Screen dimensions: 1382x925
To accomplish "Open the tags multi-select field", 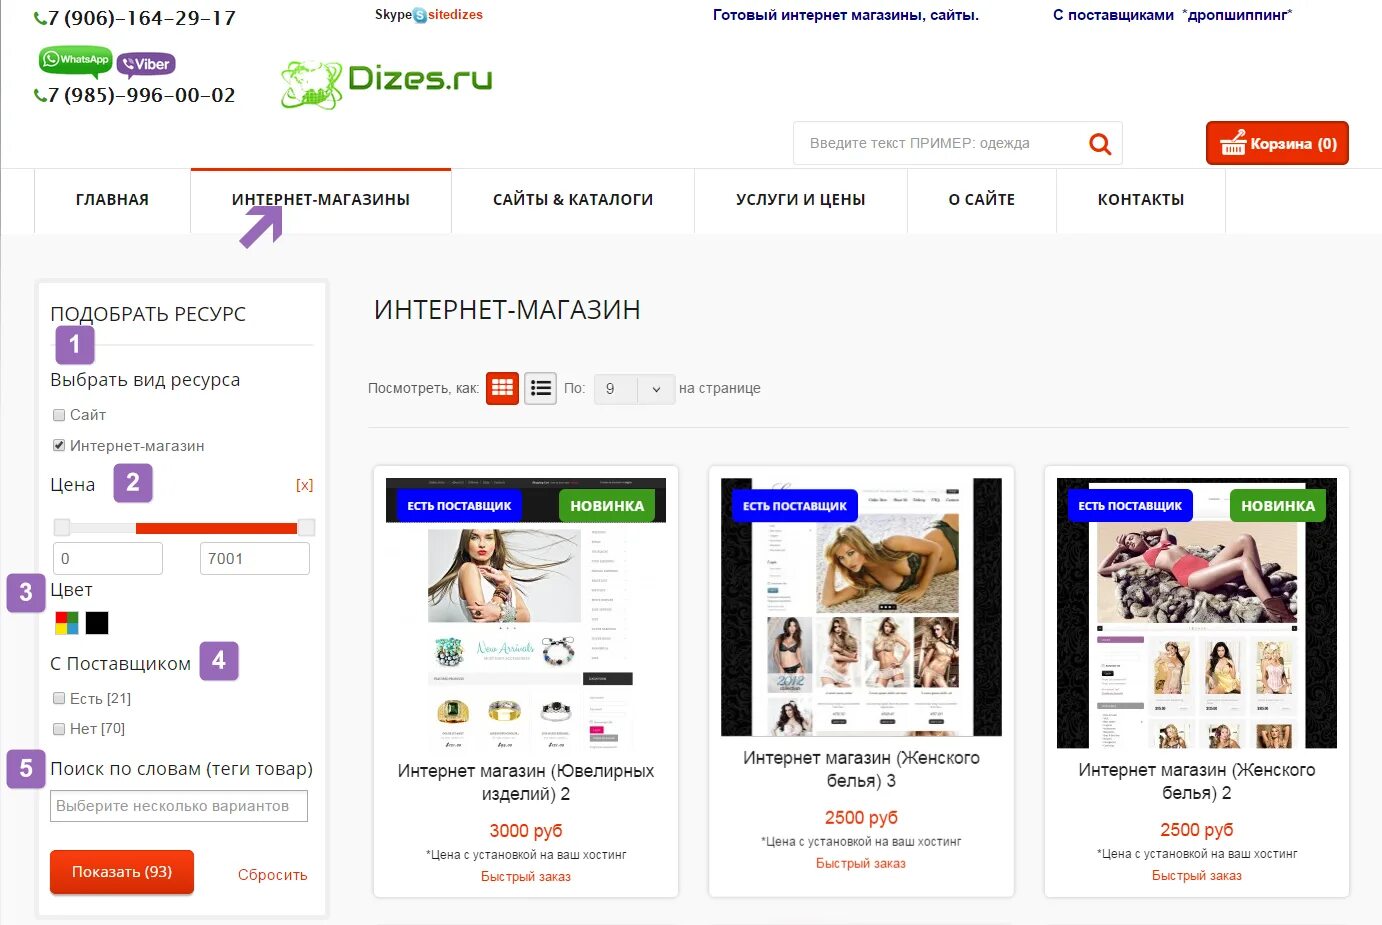I will point(179,806).
